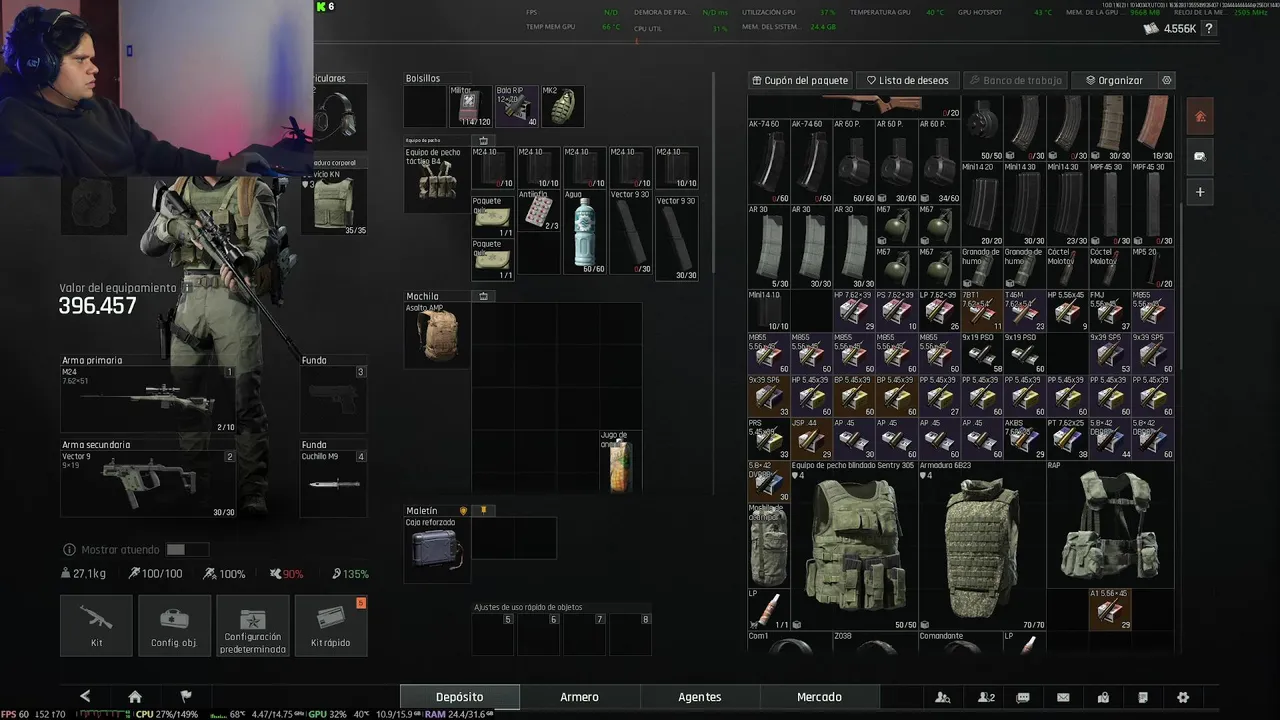Open Config. obj. medical bag button
This screenshot has height=720, width=1280.
click(x=174, y=625)
